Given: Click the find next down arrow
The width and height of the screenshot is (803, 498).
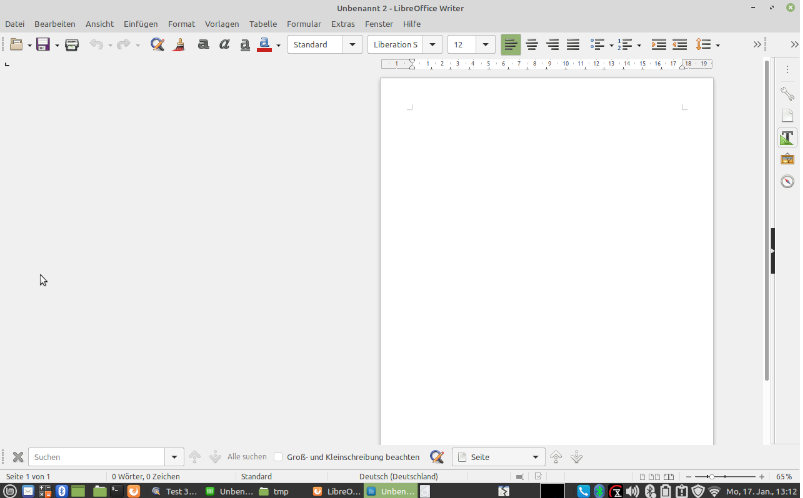Looking at the screenshot, I should tap(215, 456).
